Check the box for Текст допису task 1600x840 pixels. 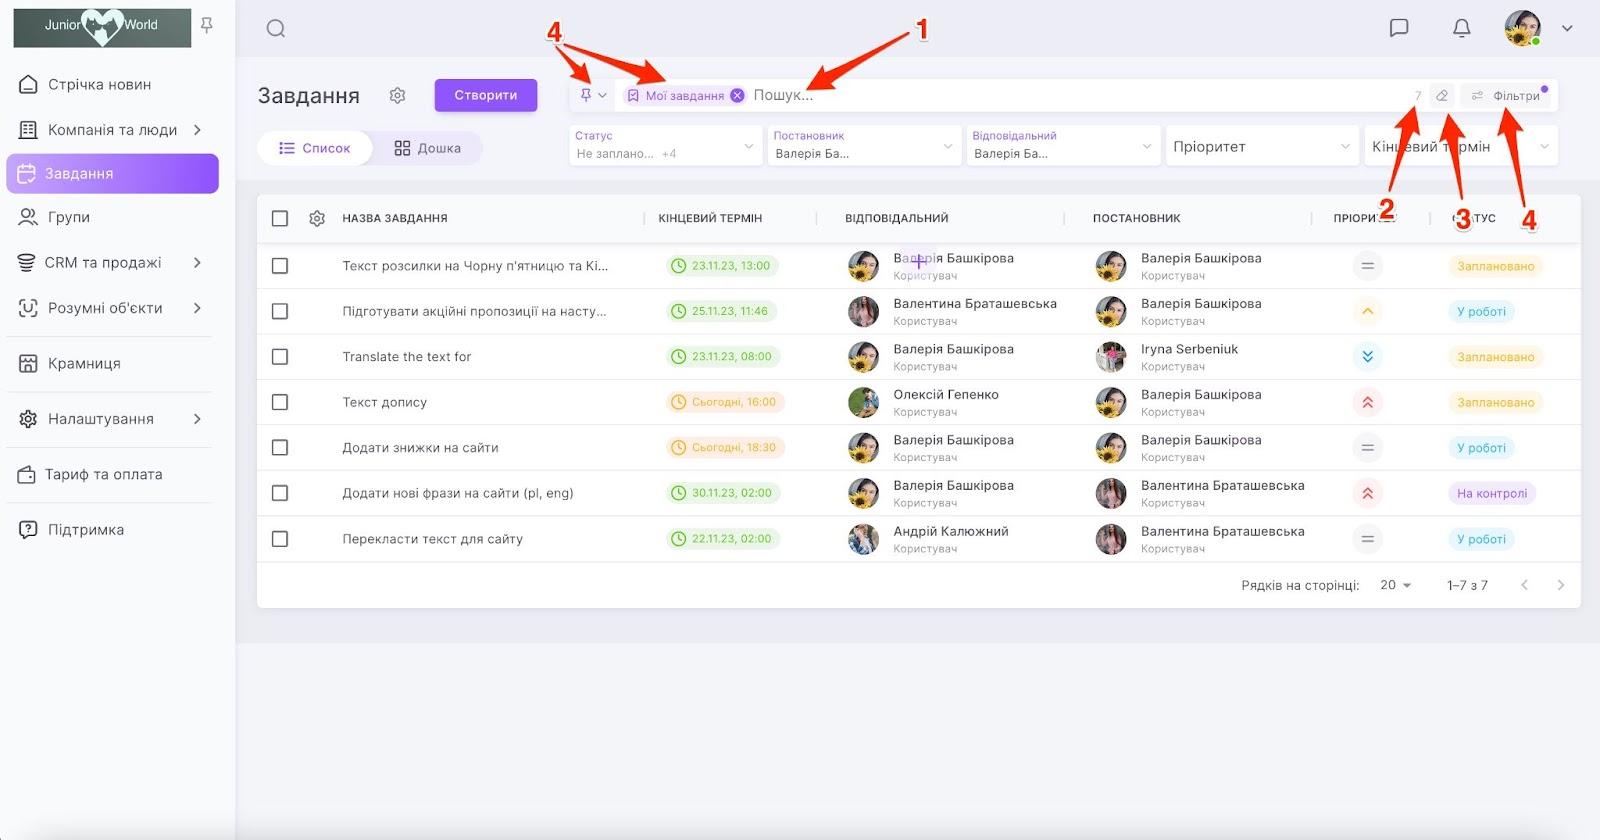[x=280, y=402]
